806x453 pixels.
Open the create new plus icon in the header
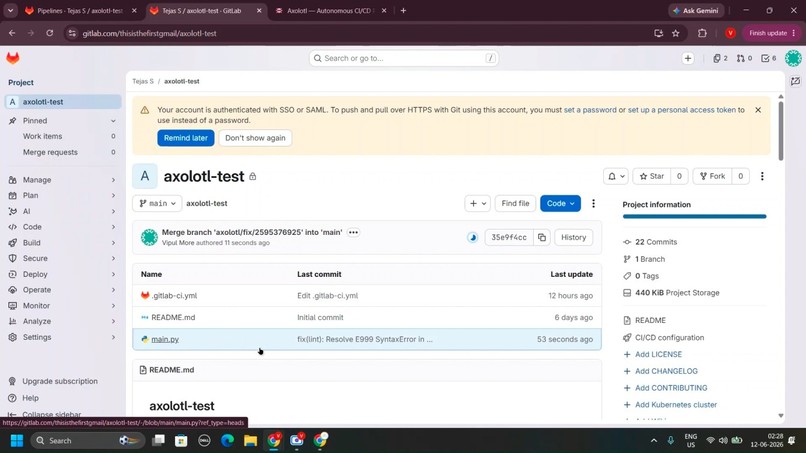click(688, 58)
